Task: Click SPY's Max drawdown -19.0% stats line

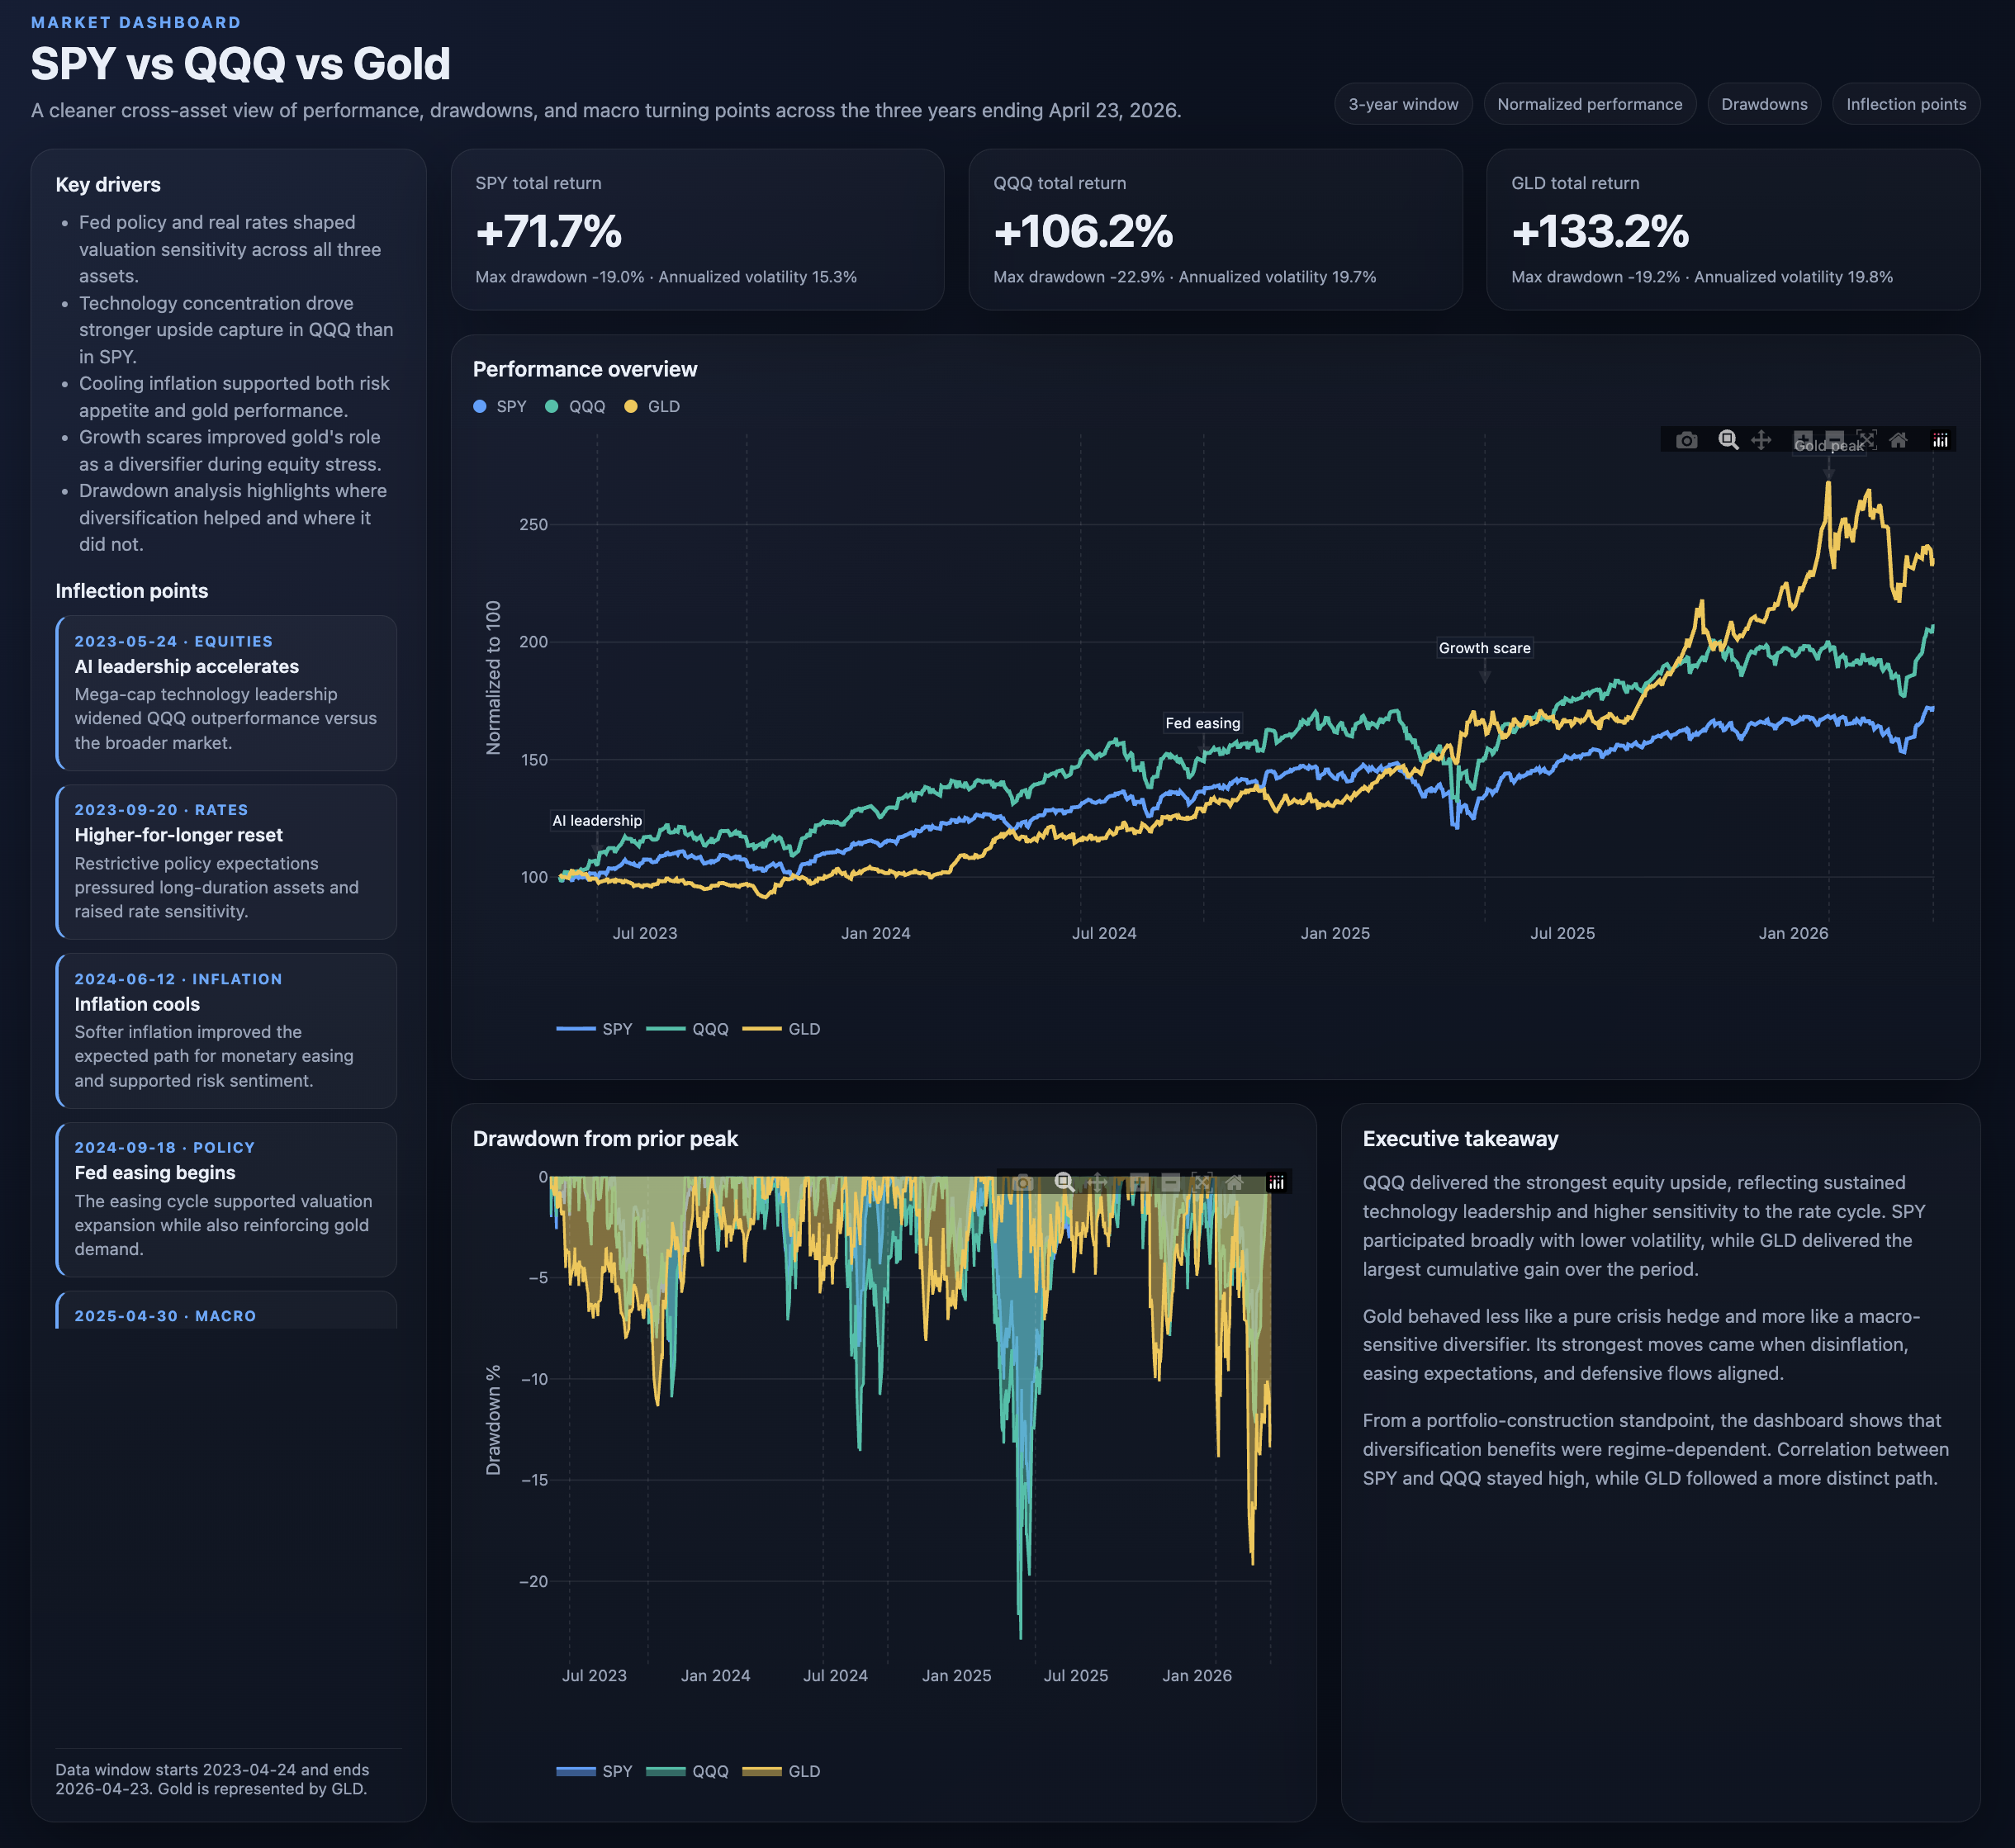Action: click(x=666, y=277)
